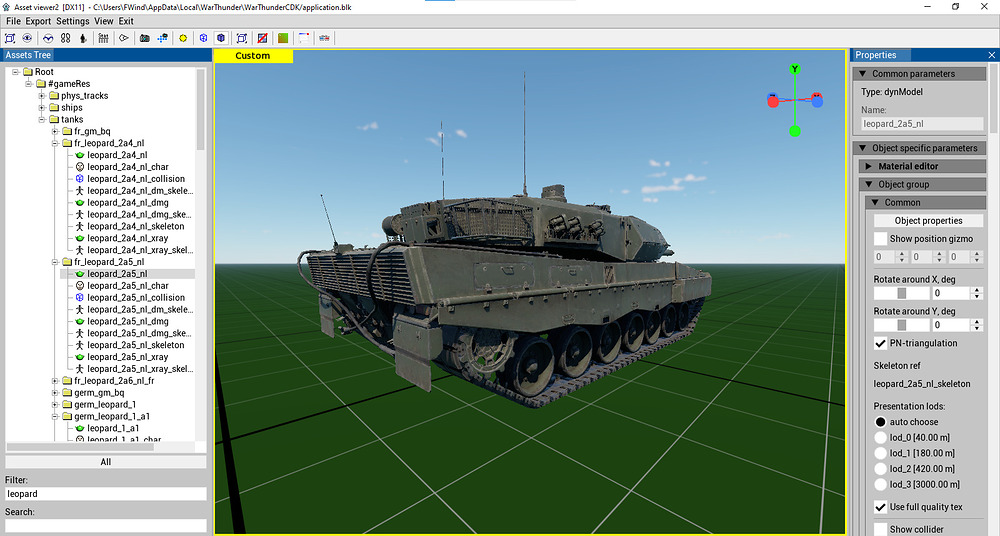Click the frame box icon after the cubes
The image size is (1000, 536).
242,38
